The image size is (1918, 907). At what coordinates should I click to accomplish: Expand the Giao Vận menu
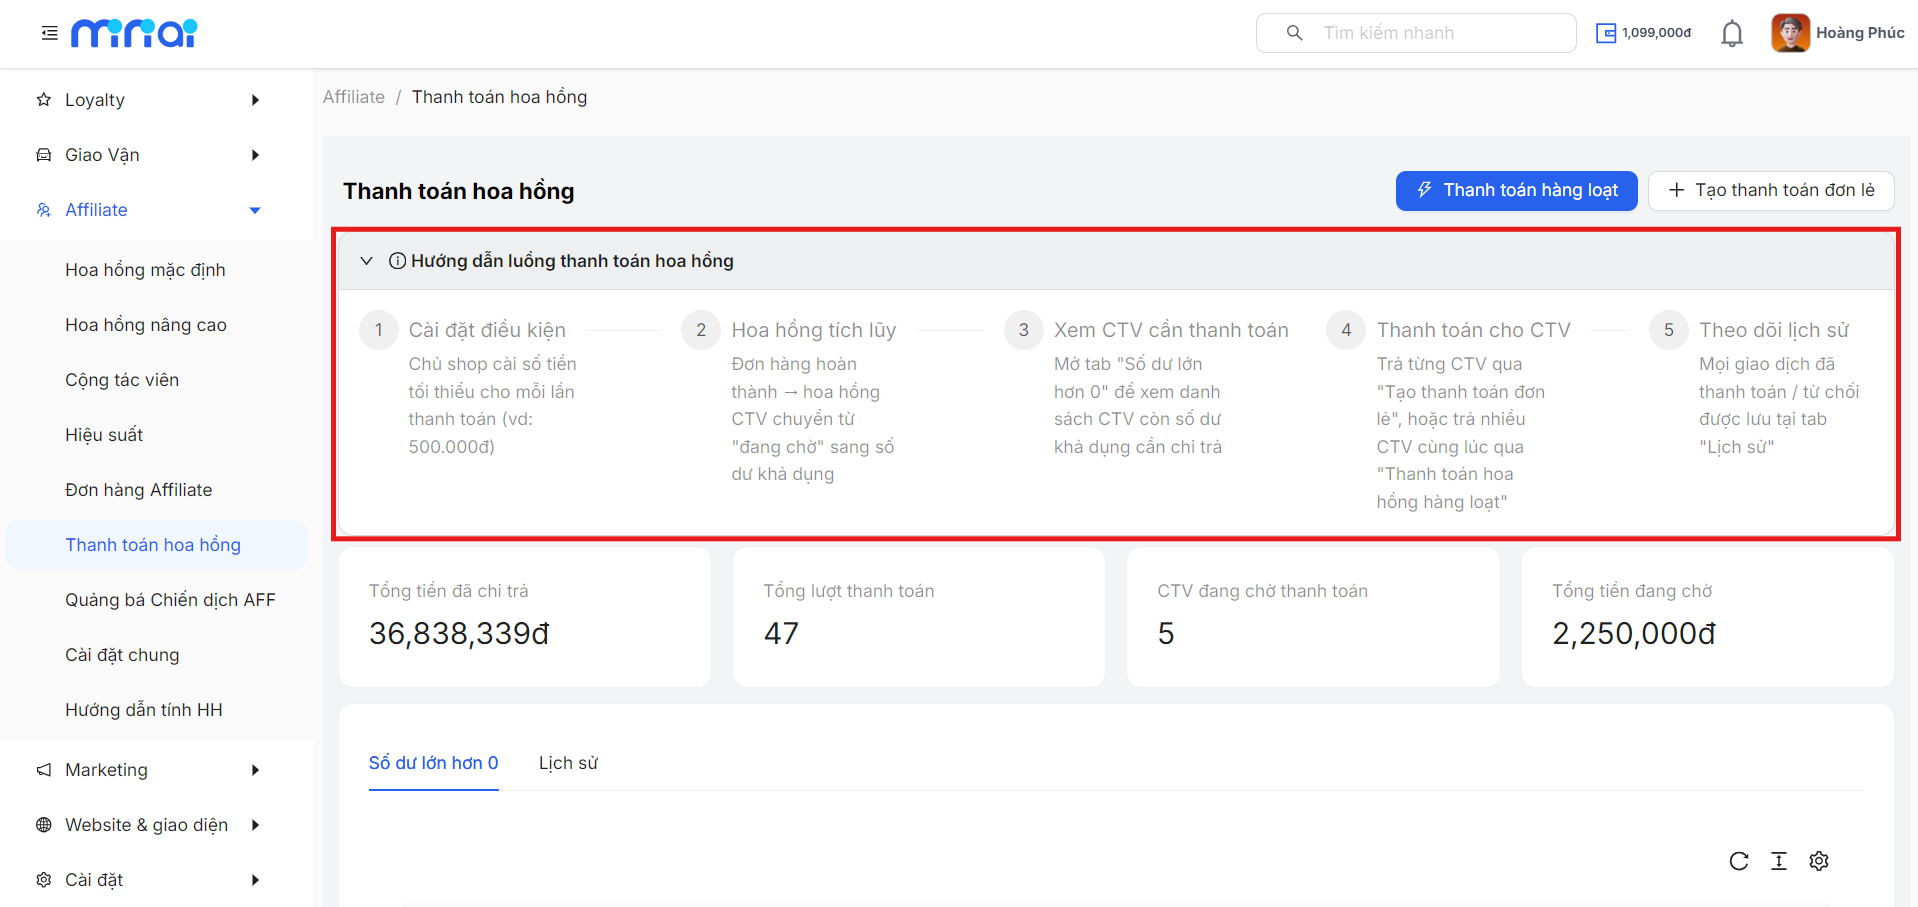pos(148,155)
